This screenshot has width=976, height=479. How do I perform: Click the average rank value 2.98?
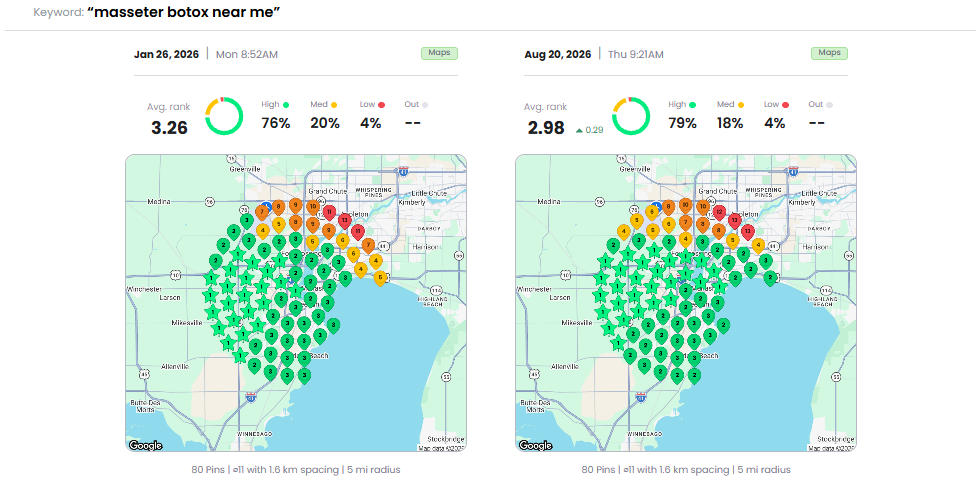click(546, 128)
